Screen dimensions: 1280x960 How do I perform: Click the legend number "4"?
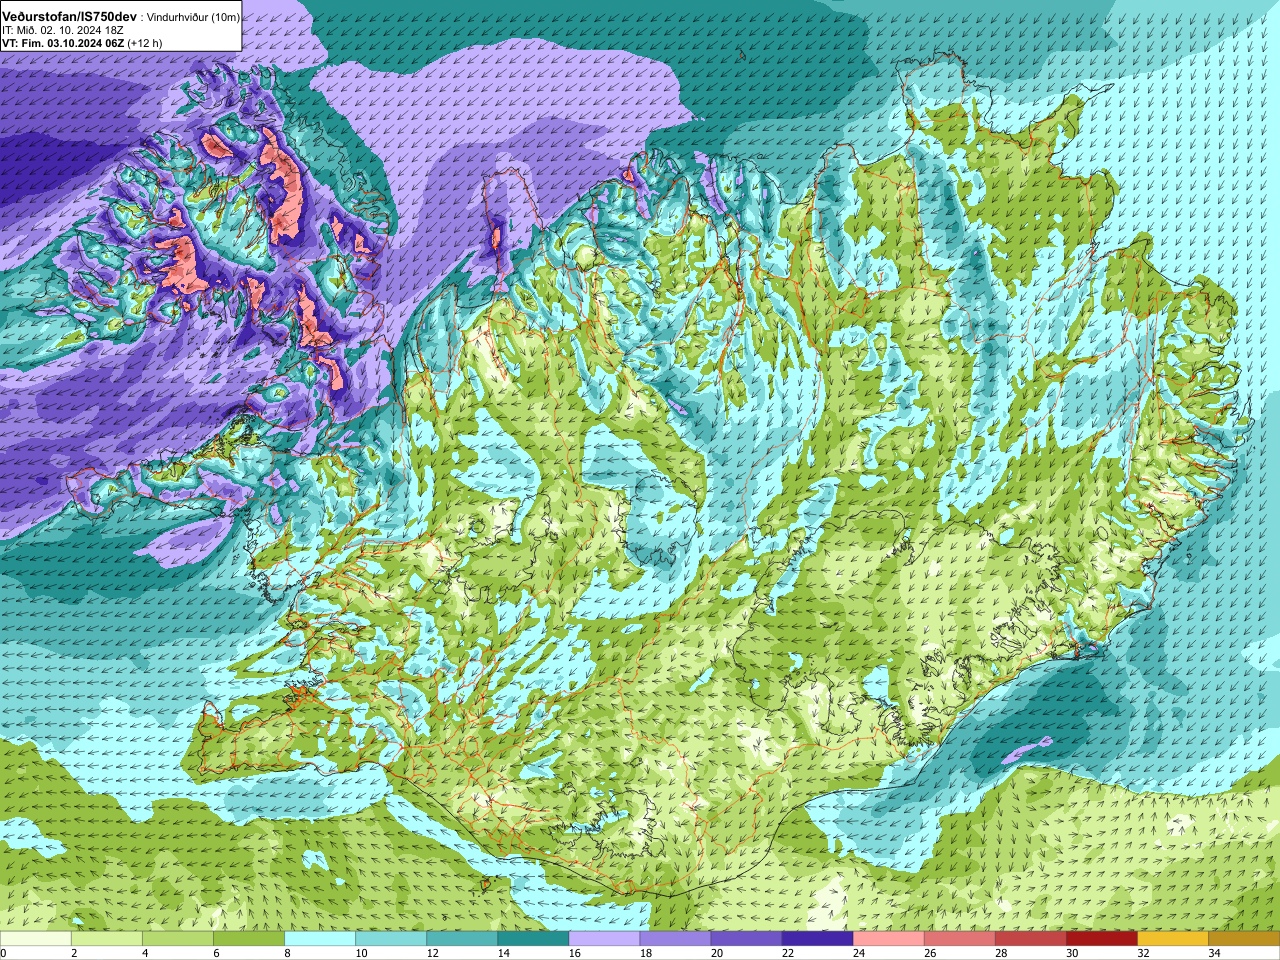coord(145,953)
